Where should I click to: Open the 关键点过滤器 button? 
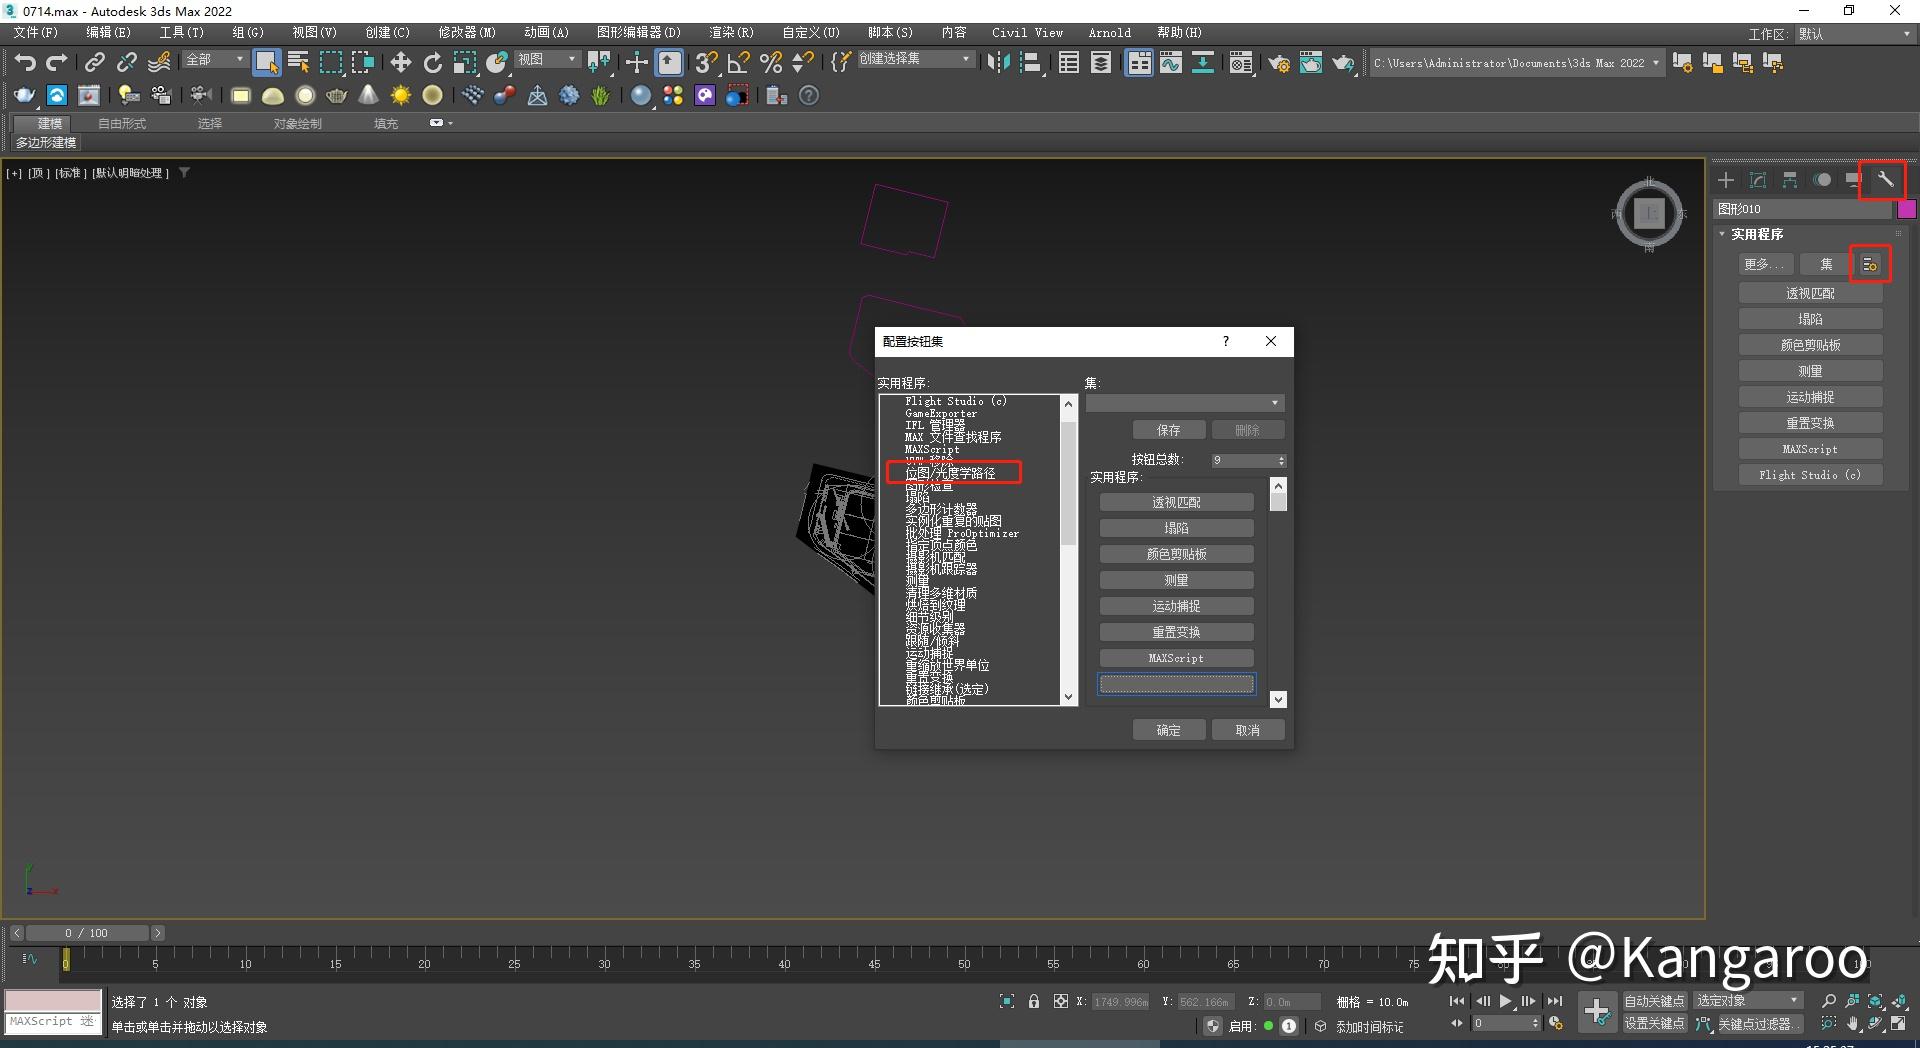pos(1756,1024)
